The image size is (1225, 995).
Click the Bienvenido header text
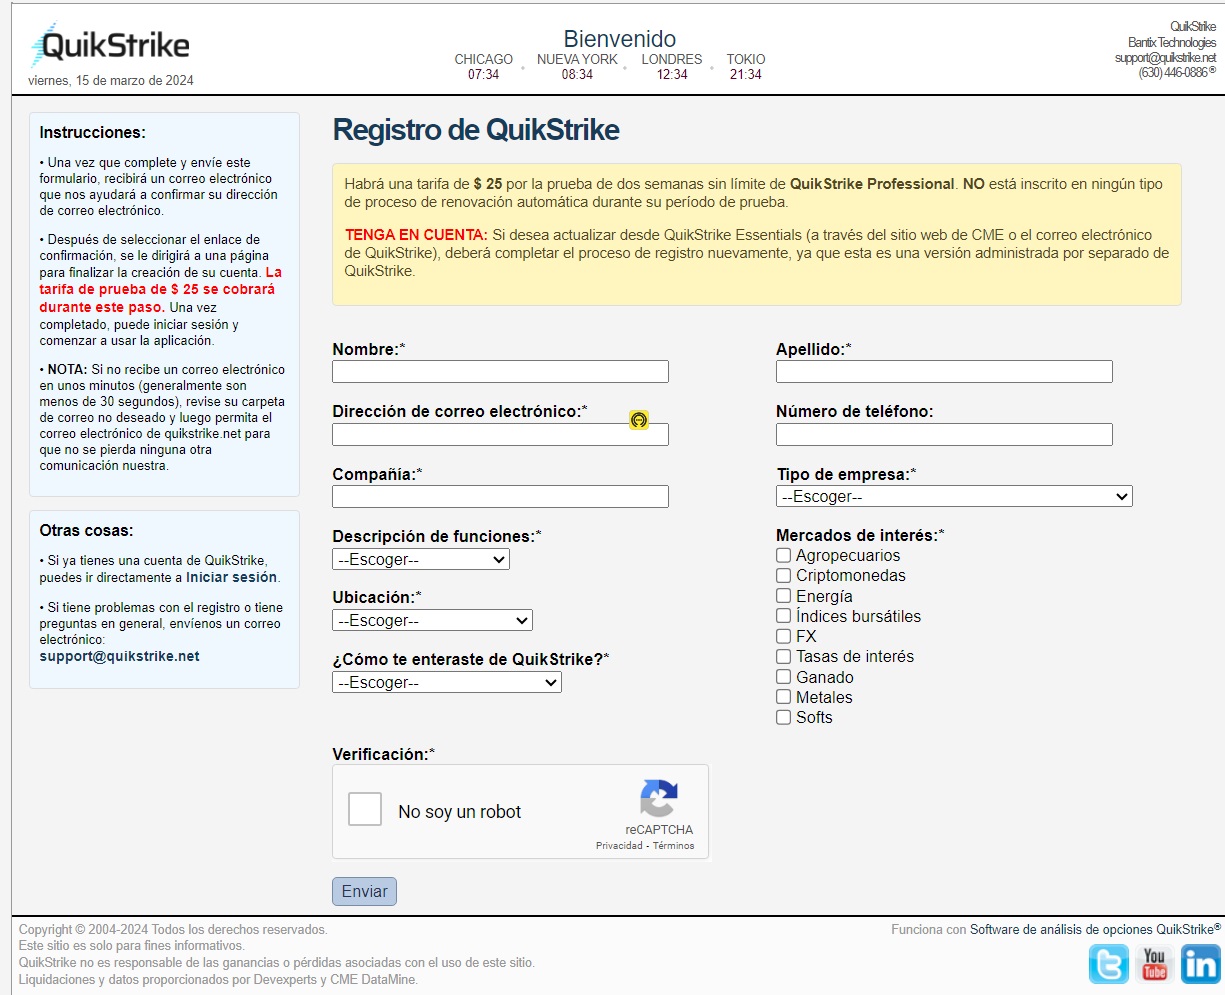(x=620, y=39)
